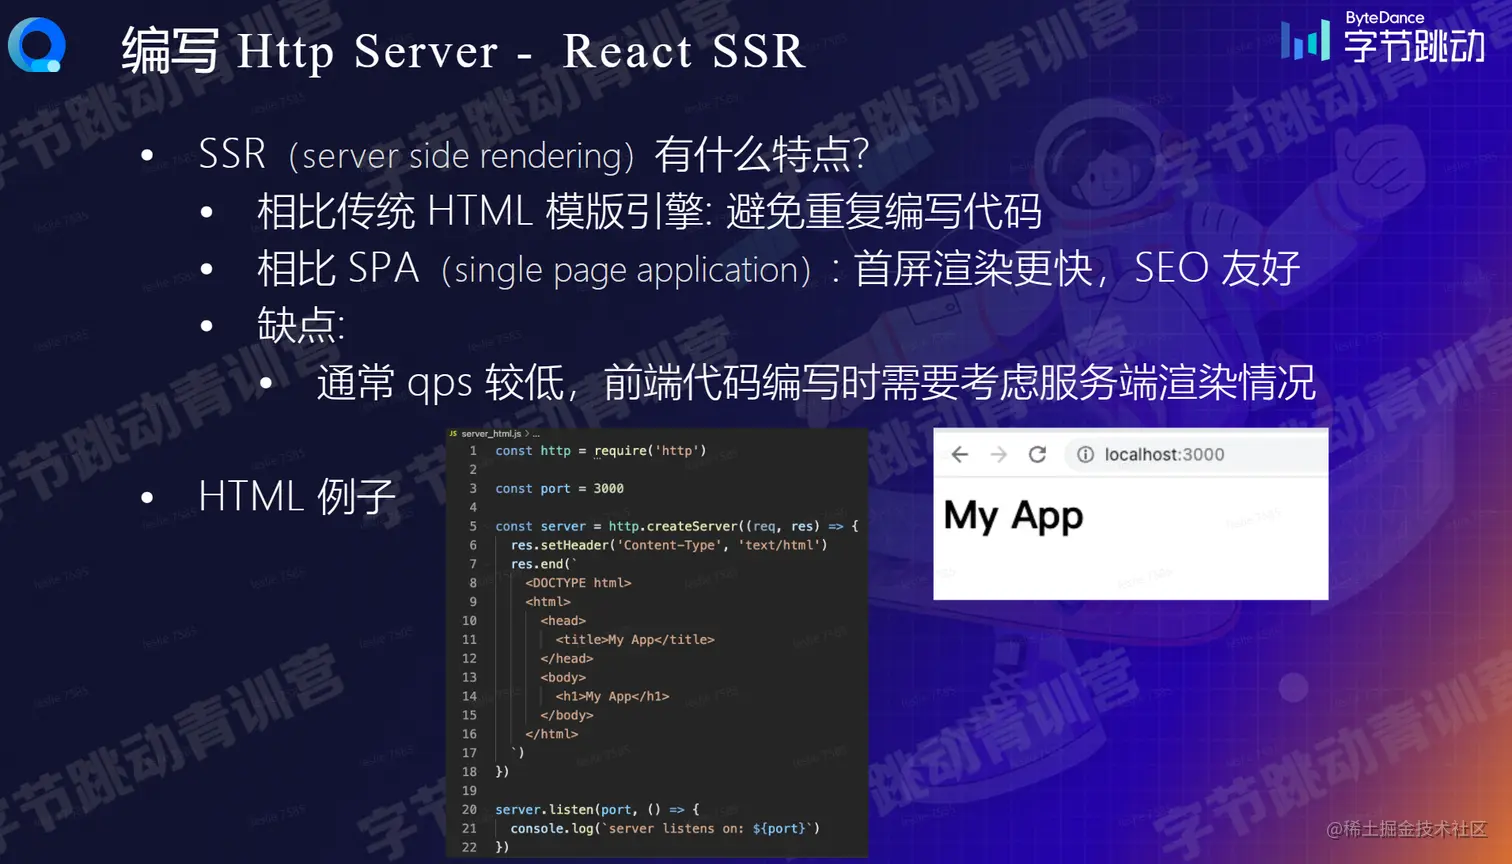Click code line "const port = 3000"
This screenshot has height=864, width=1512.
coord(559,489)
